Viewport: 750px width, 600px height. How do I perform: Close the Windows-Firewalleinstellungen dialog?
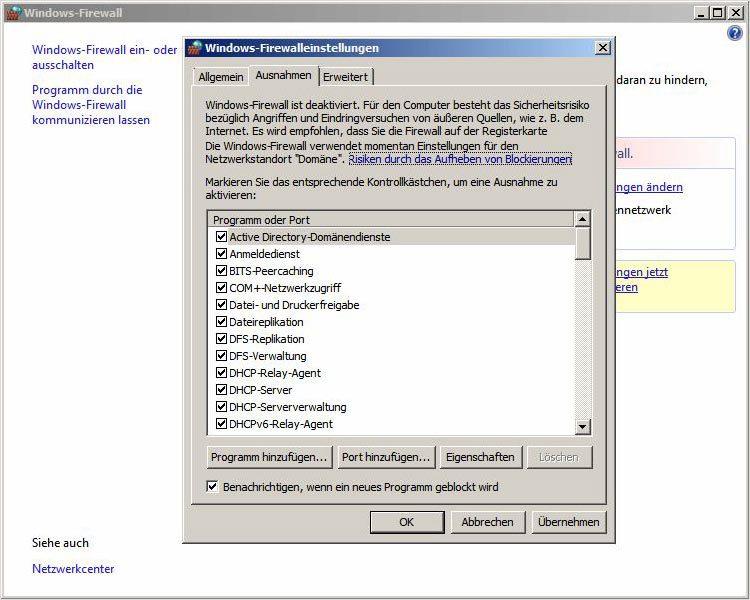click(602, 48)
